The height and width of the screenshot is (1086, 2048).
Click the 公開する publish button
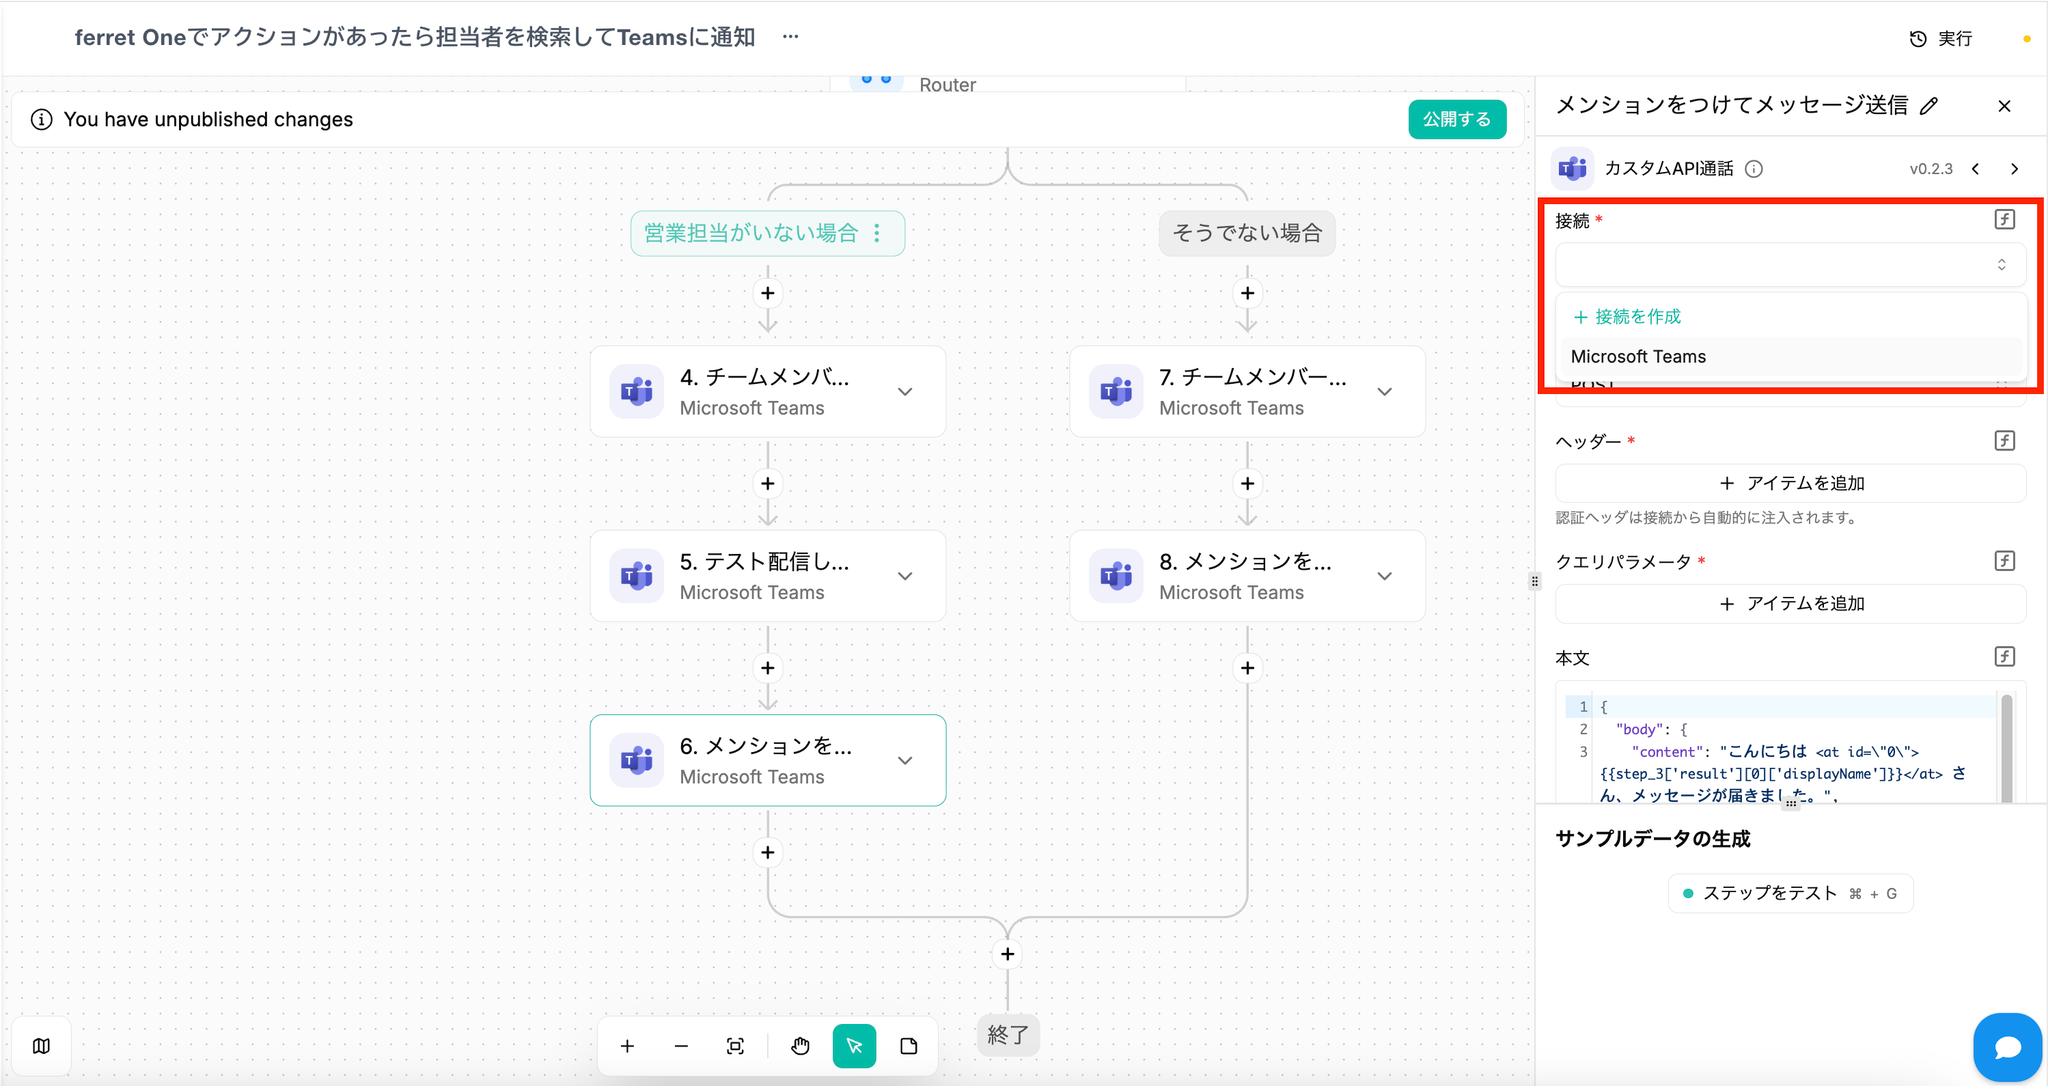coord(1456,119)
